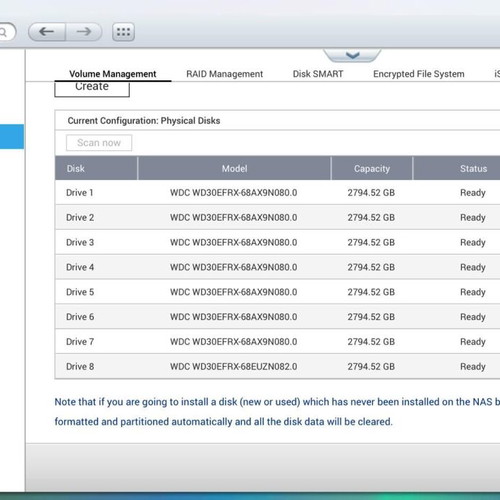Sort by the Status column header
Viewport: 500px width, 500px height.
473,169
